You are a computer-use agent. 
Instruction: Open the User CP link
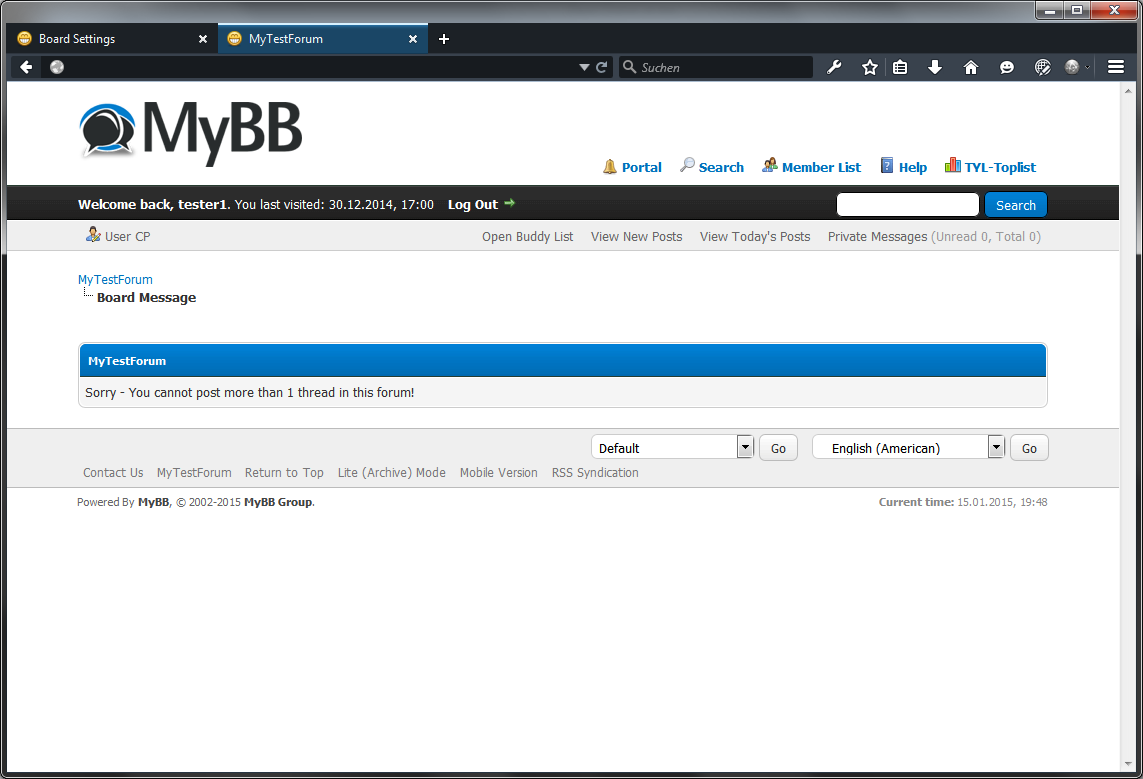point(127,236)
